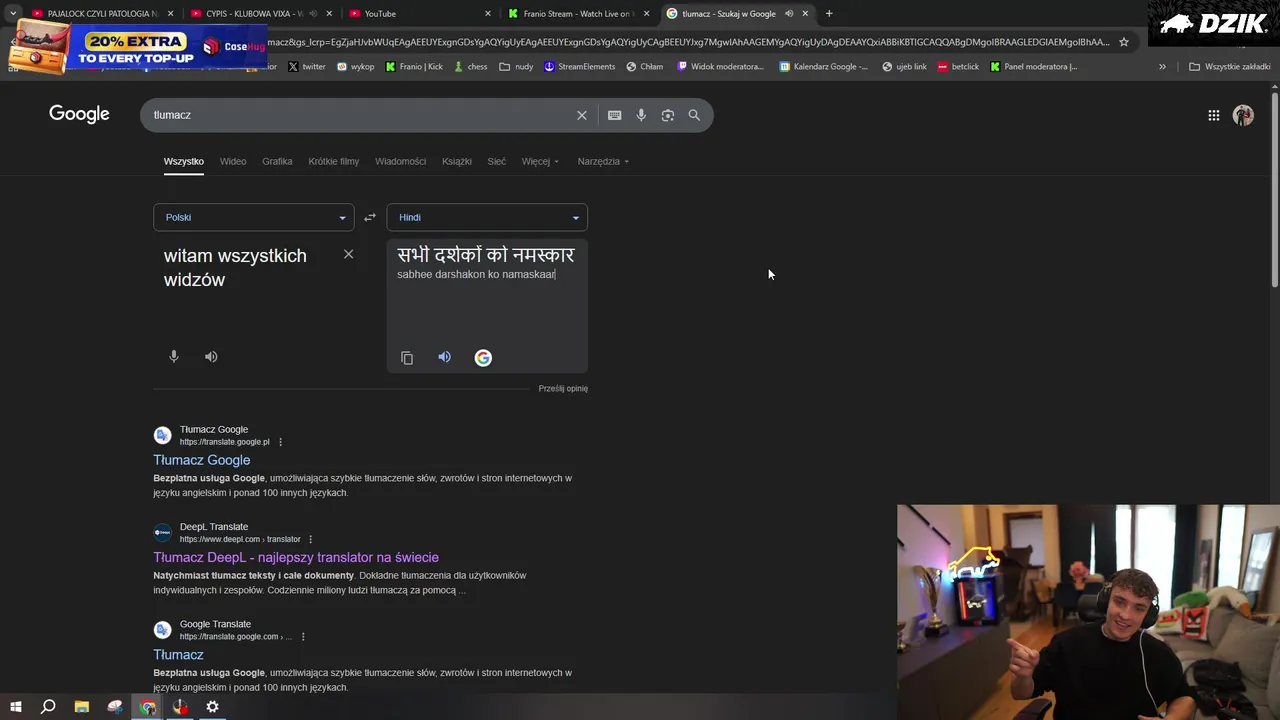Bookmark this page with the star icon
Viewport: 1280px width, 720px height.
click(1124, 42)
